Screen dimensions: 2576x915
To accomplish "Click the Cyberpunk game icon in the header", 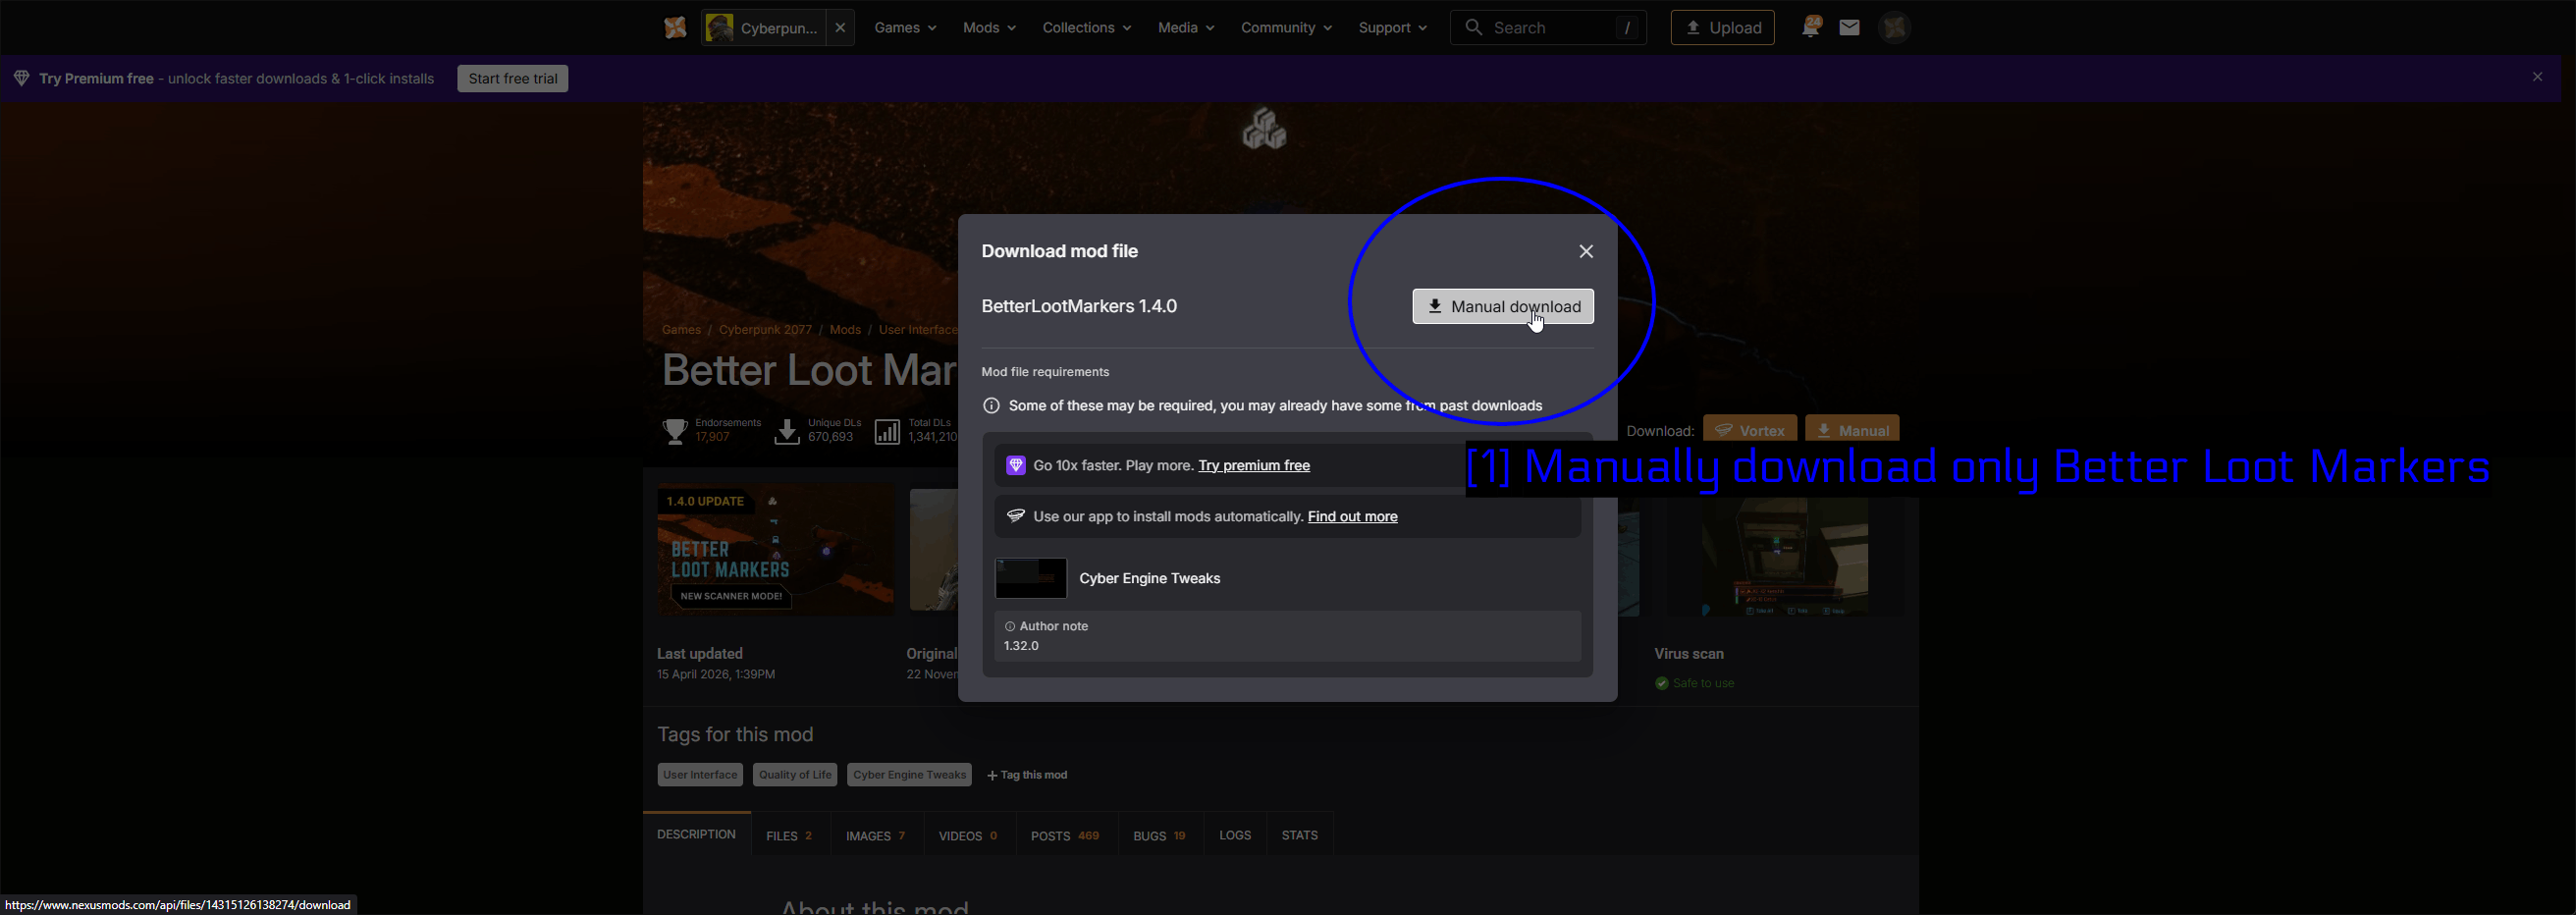I will click(x=719, y=28).
